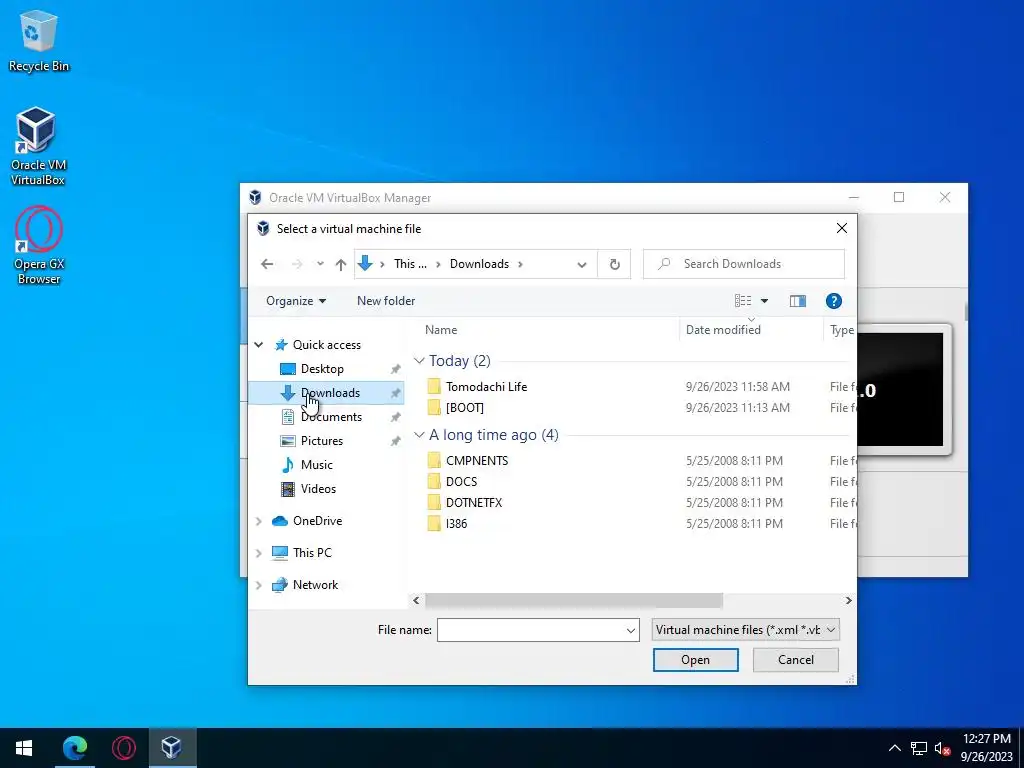Select the [BOOT] folder
1024x768 pixels.
click(x=464, y=408)
